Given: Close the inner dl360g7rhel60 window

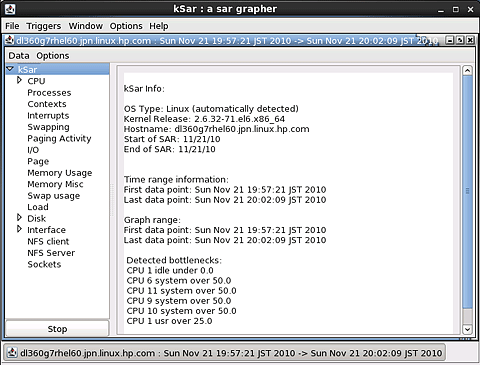Looking at the screenshot, I should pos(470,40).
